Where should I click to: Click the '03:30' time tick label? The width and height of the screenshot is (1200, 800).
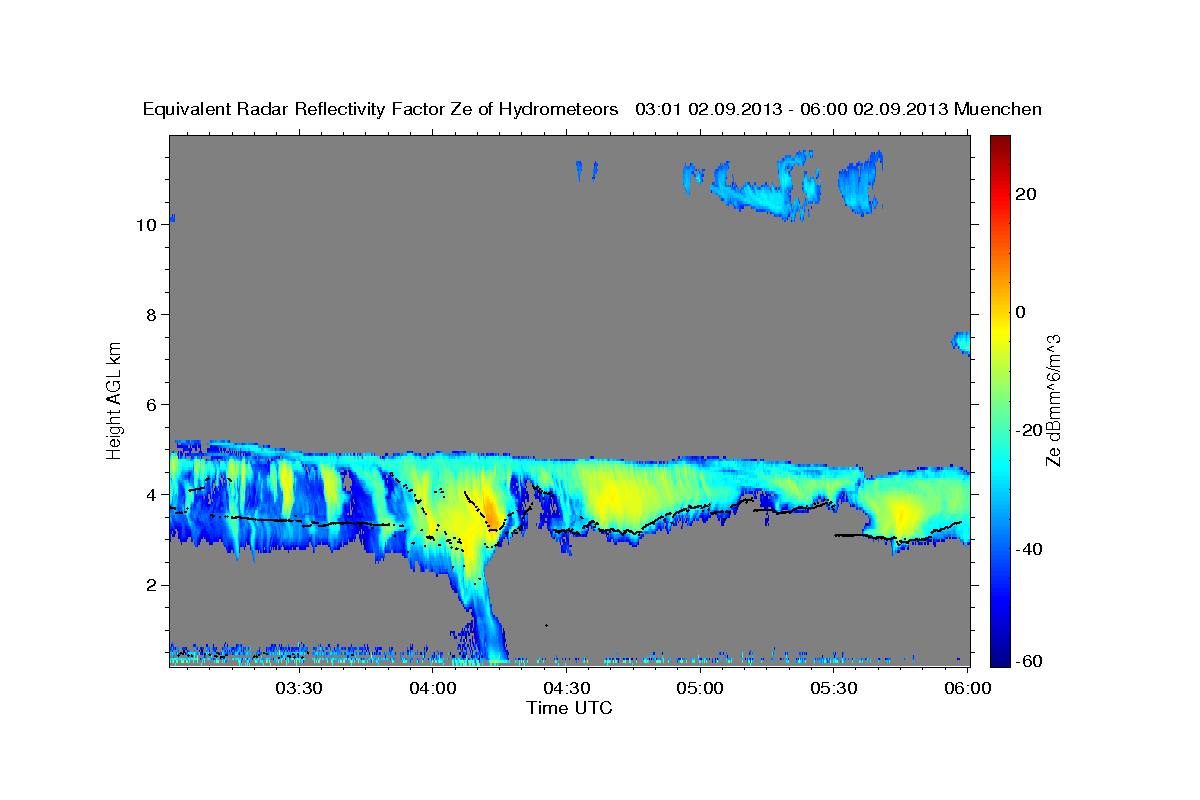[x=299, y=688]
